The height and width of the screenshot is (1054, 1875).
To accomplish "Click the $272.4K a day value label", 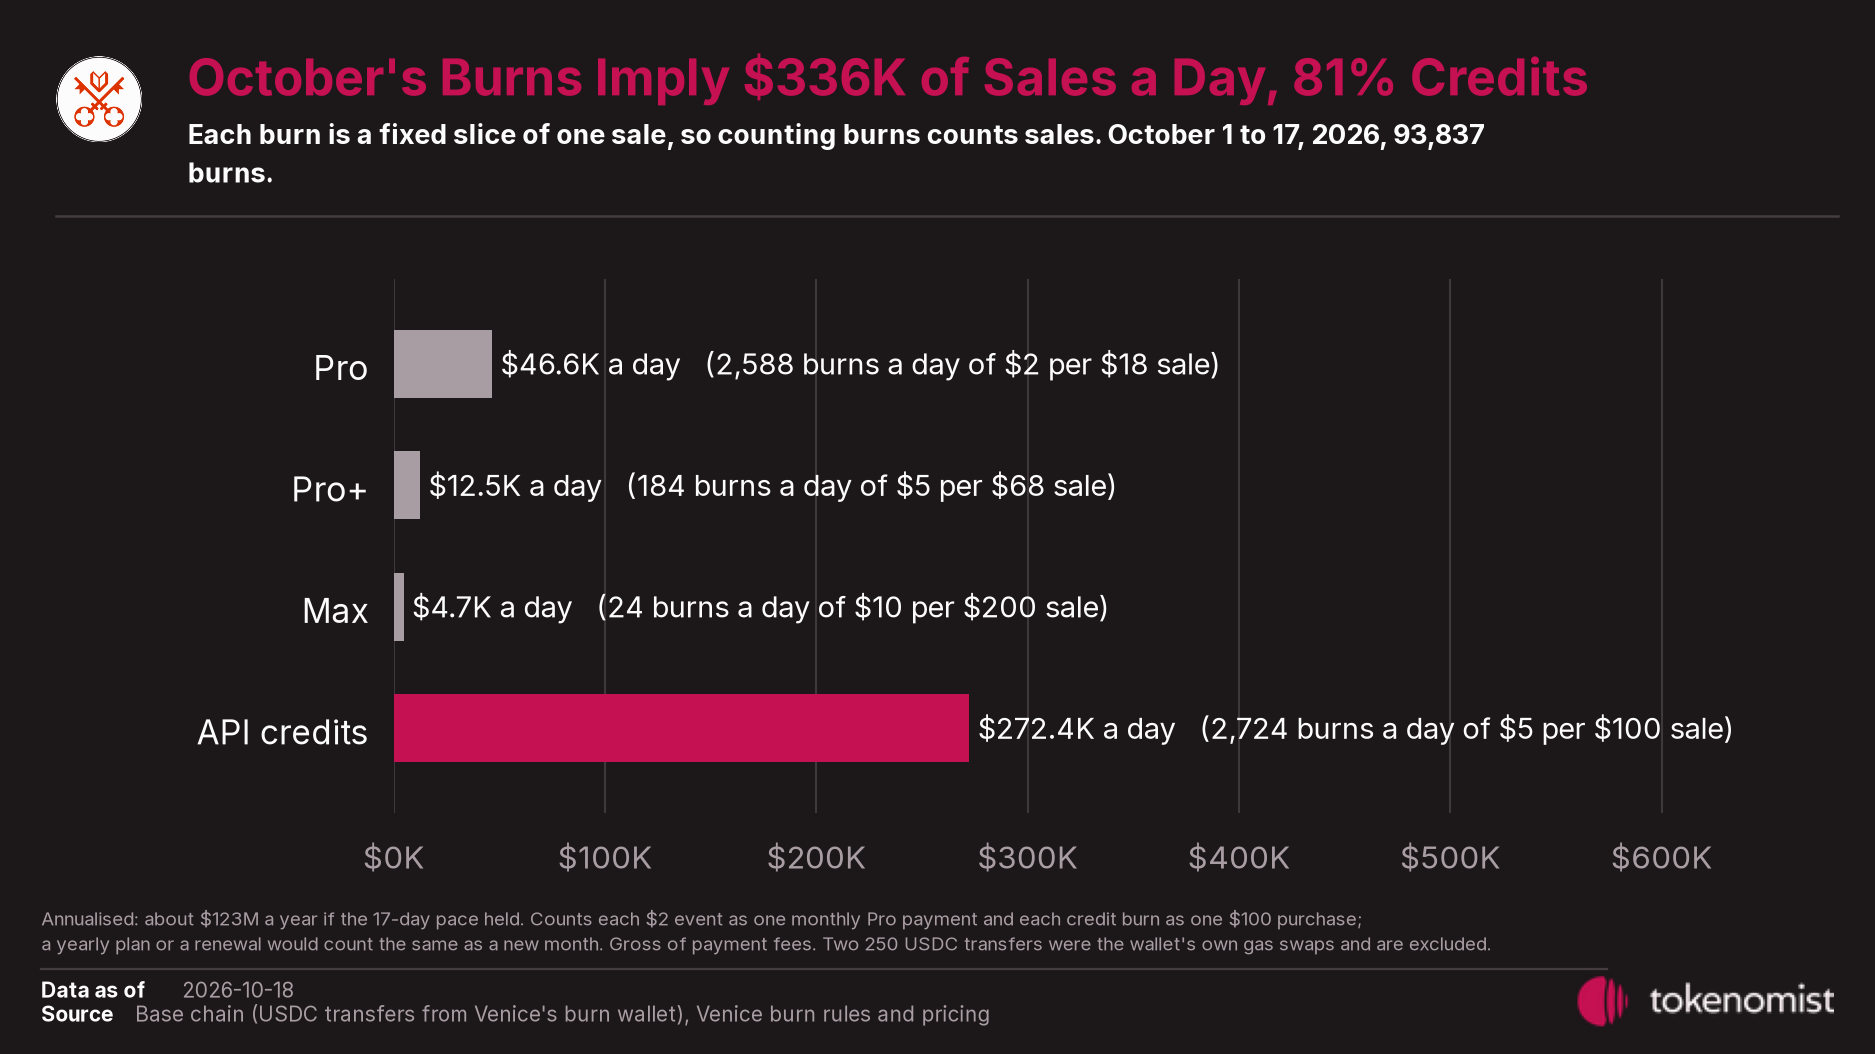I will (x=1076, y=728).
